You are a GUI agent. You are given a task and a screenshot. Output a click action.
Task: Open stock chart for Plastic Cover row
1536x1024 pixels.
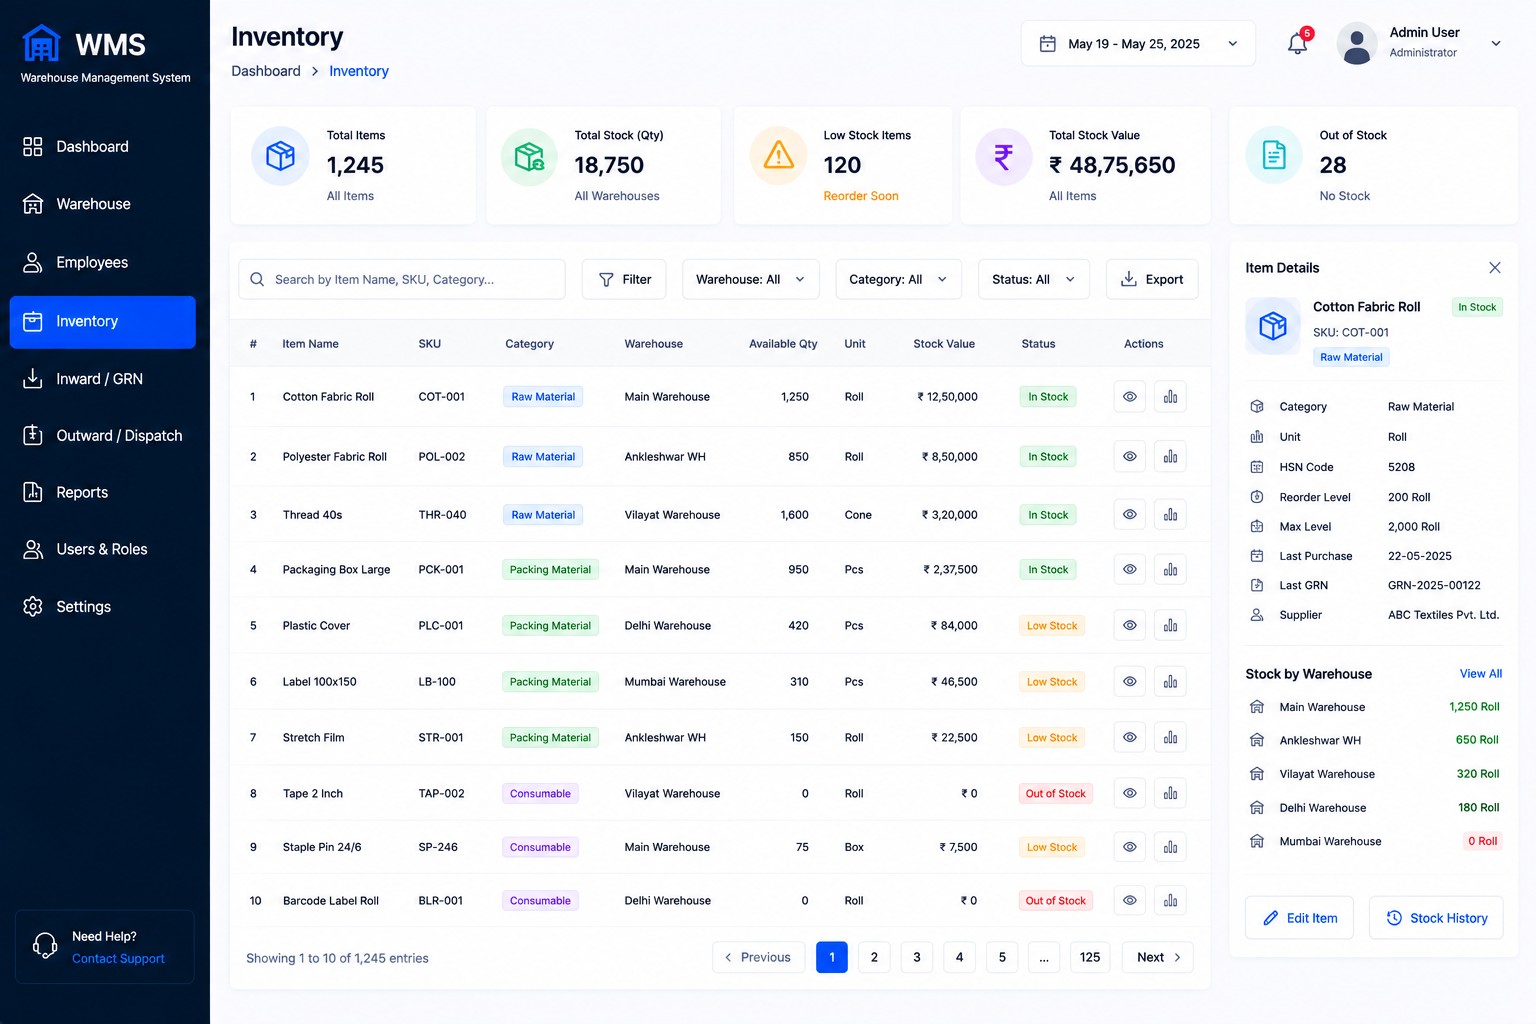tap(1170, 626)
